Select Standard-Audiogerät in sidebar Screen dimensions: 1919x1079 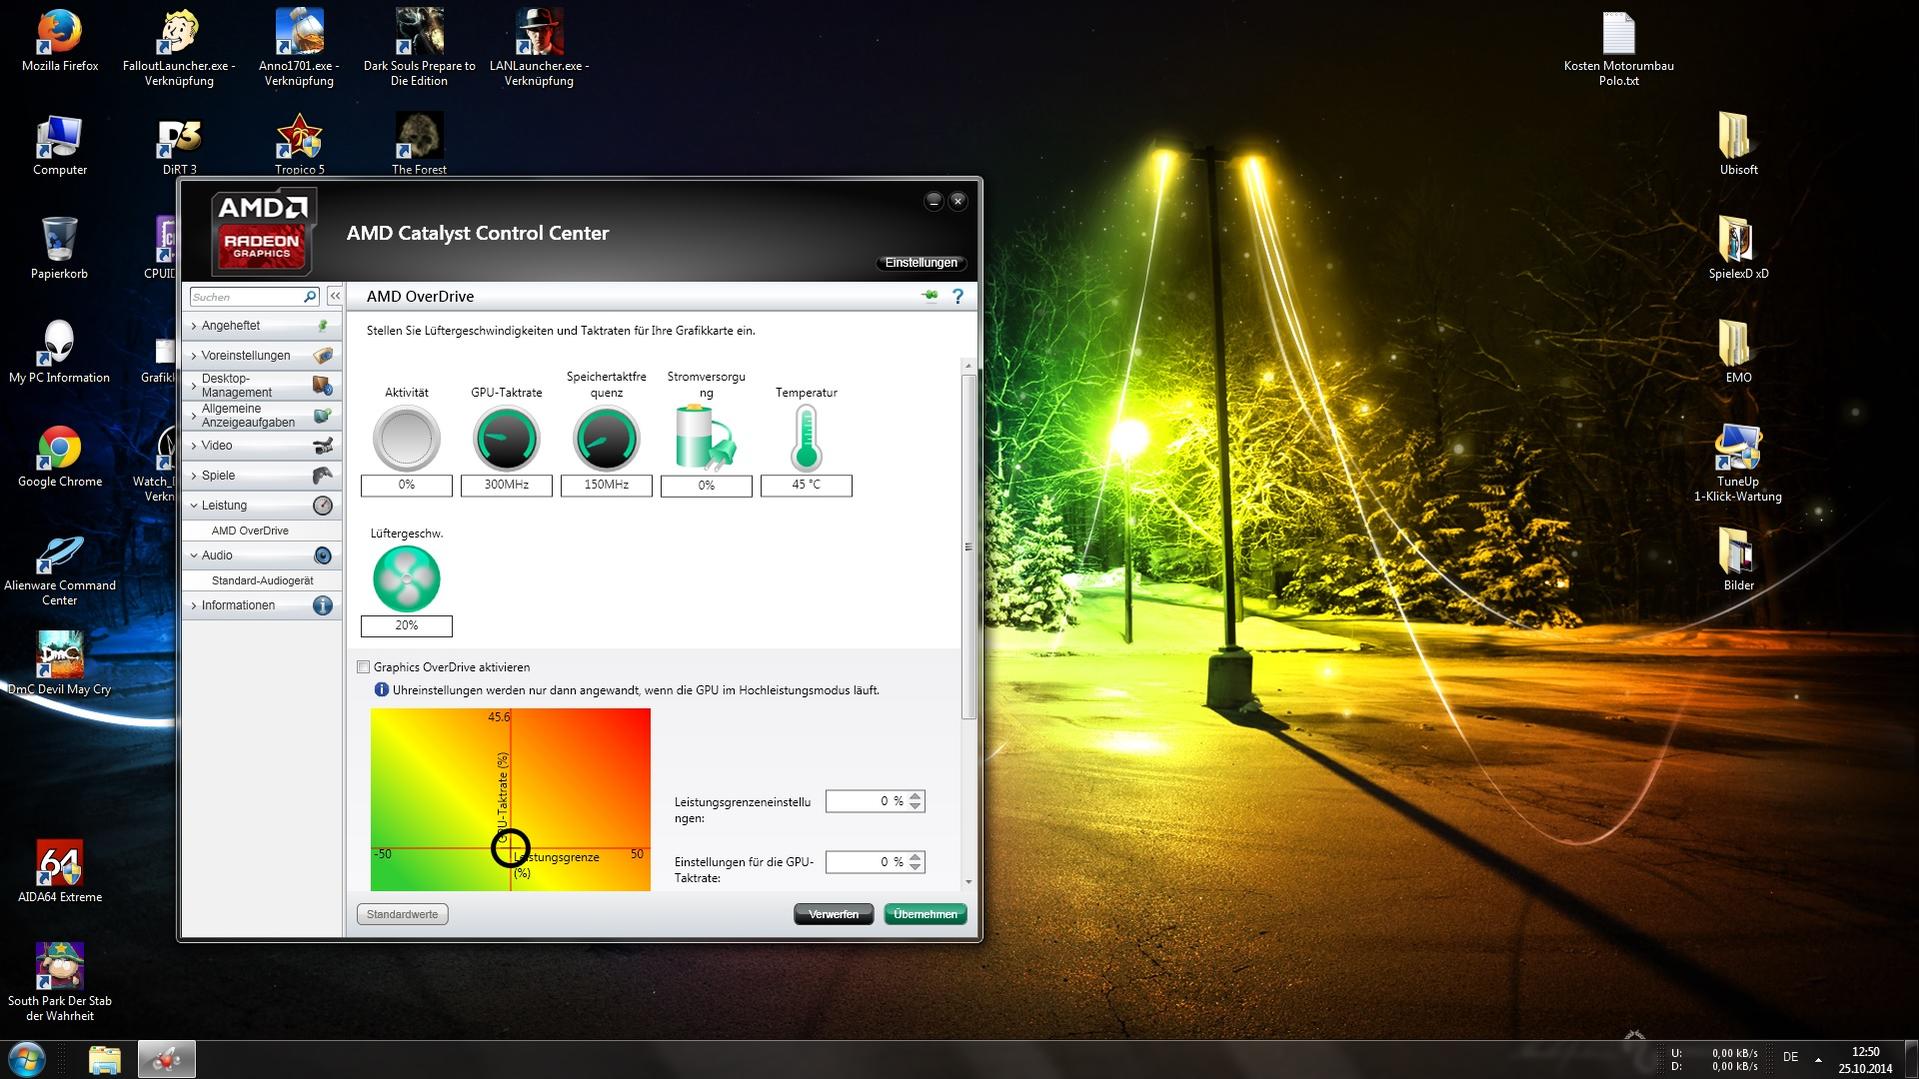coord(262,581)
